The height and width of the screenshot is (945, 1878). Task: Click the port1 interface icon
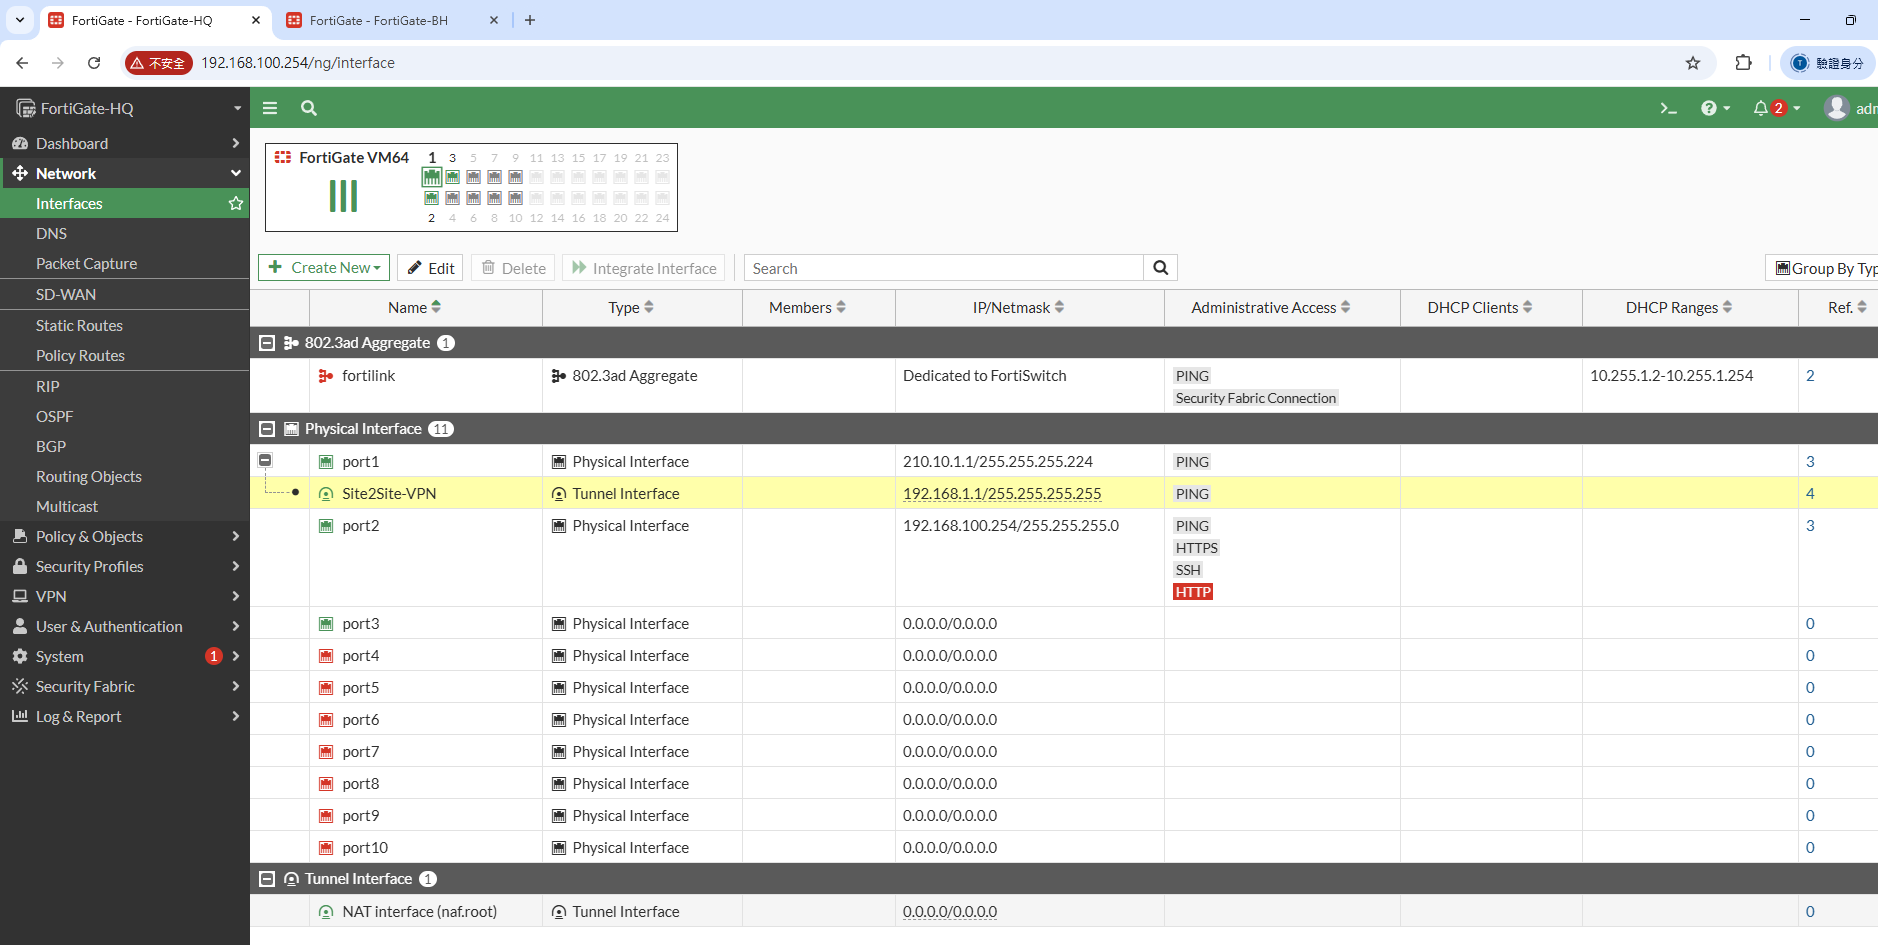point(326,462)
